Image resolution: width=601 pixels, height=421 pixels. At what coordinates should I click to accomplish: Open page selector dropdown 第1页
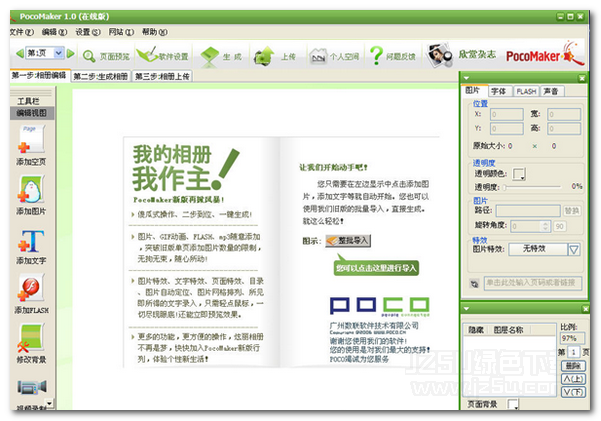tap(58, 53)
